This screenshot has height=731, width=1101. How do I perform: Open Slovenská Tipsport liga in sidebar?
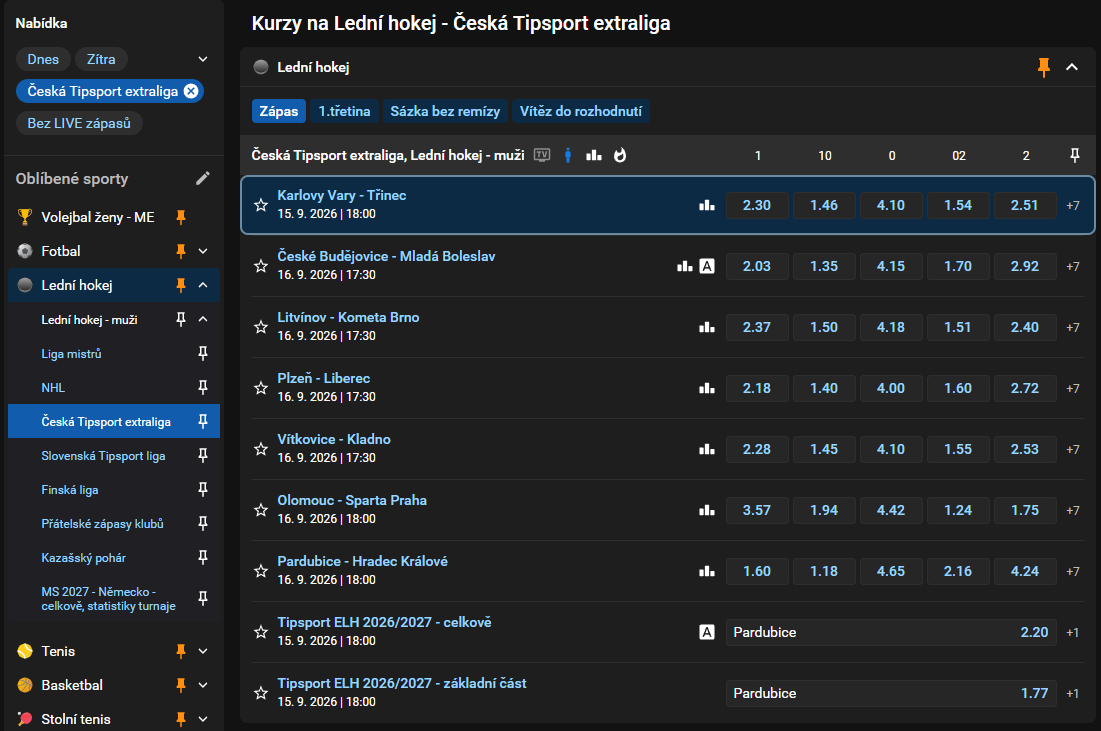coord(103,456)
